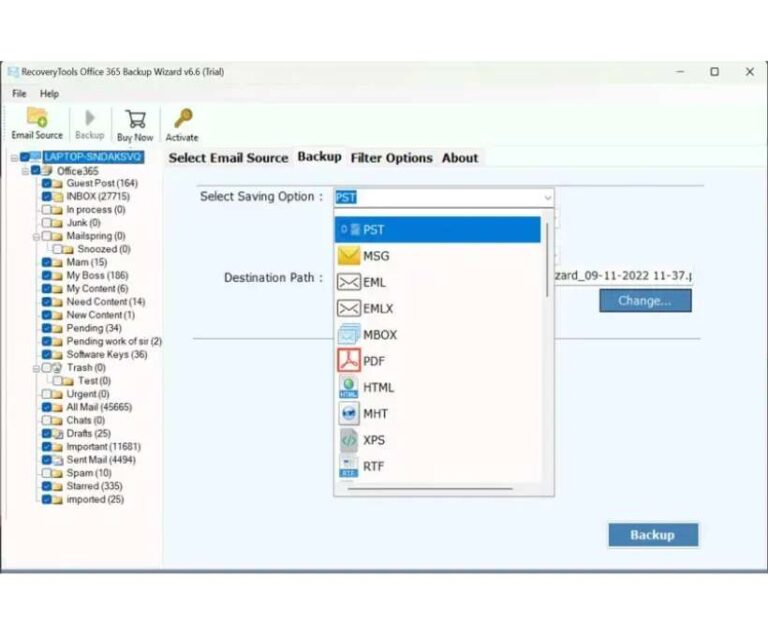This screenshot has height=637, width=768.
Task: Click the Change... destination button
Action: click(645, 301)
